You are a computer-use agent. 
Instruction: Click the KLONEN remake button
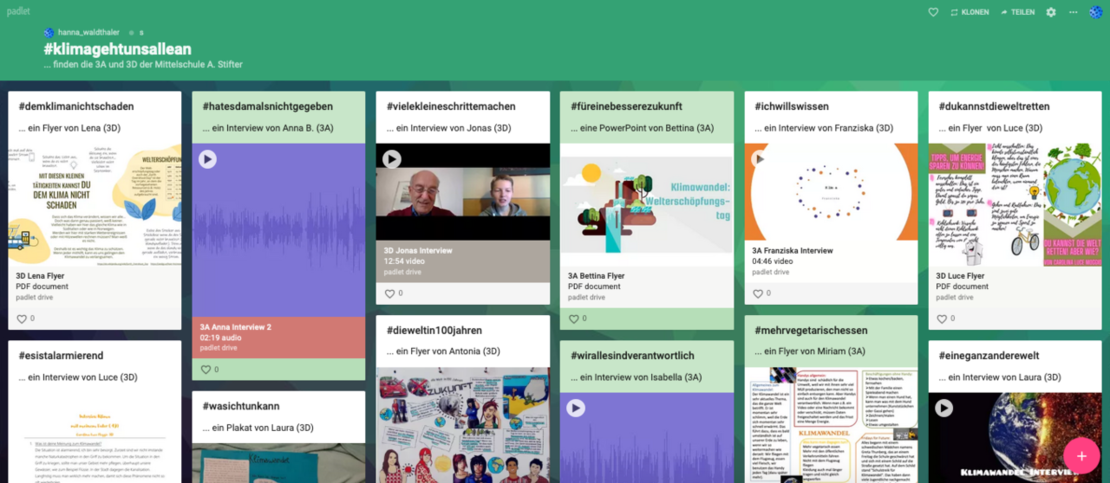[x=969, y=12]
